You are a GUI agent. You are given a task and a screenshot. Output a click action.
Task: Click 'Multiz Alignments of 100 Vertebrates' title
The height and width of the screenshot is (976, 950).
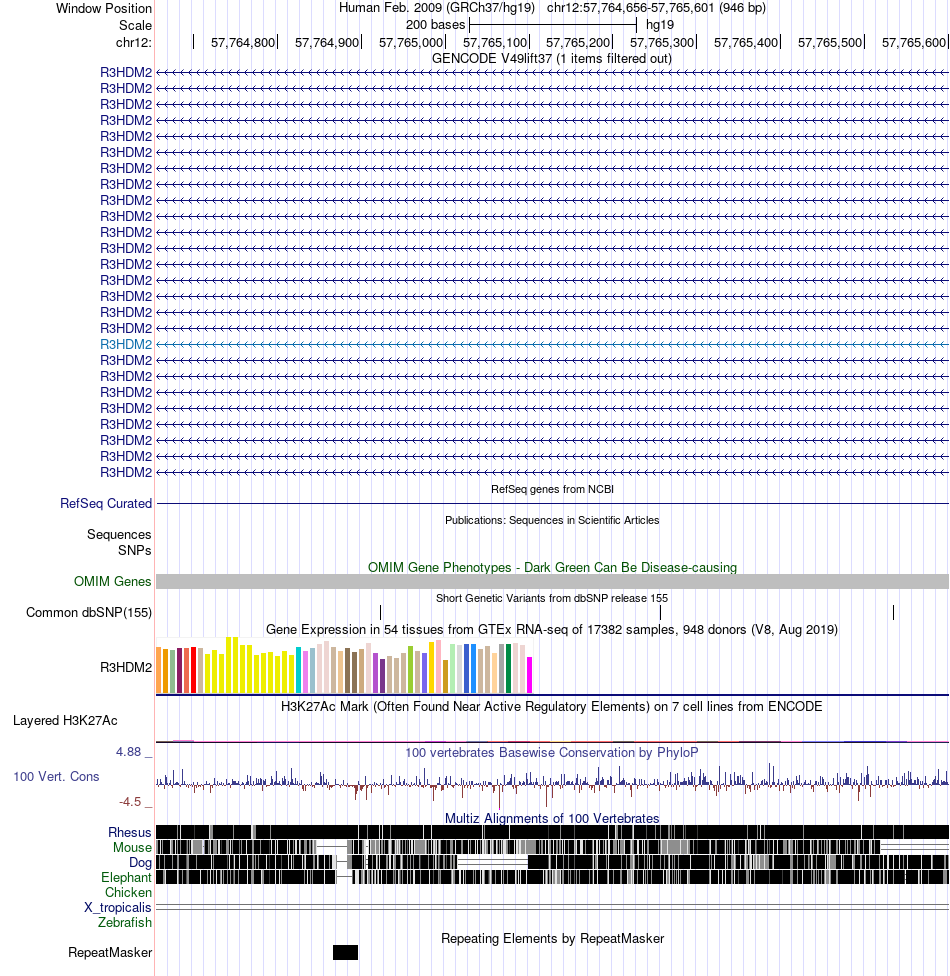552,819
